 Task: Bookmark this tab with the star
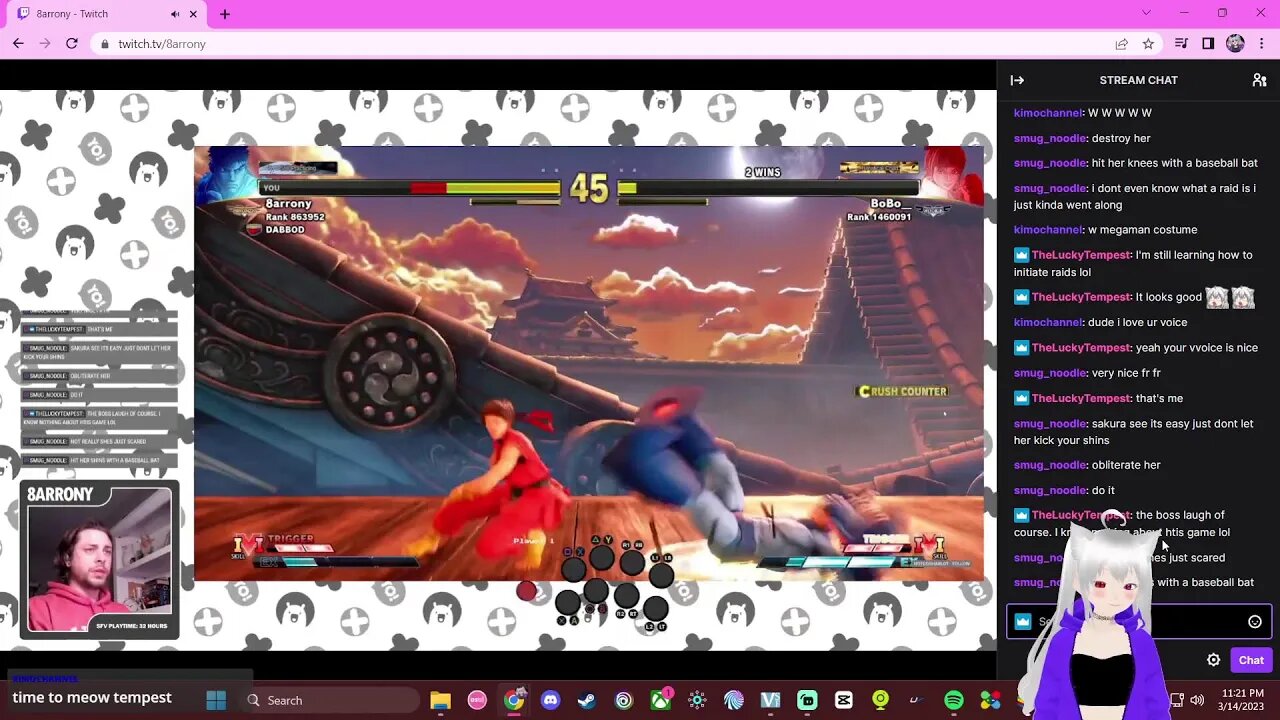click(x=1148, y=44)
